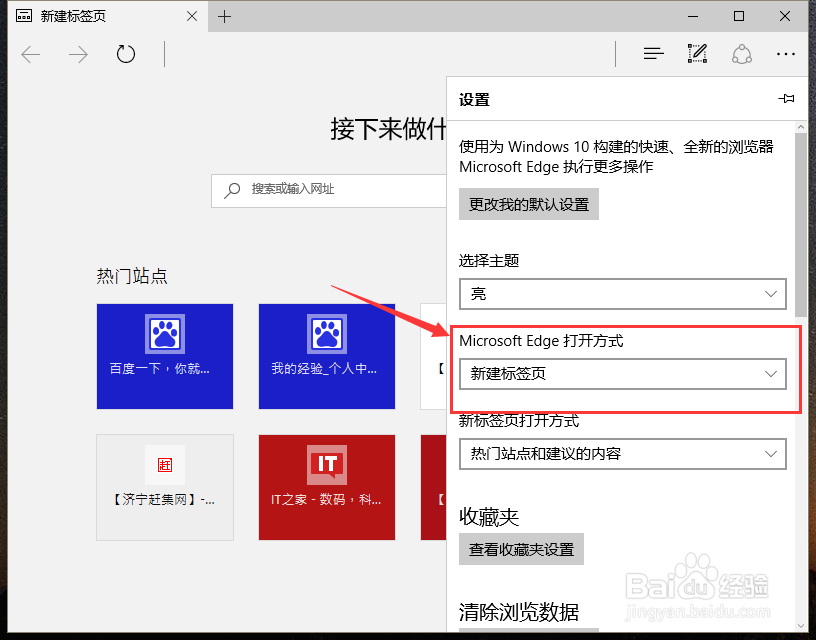Refresh the current page
Screen dimensions: 816x640
(125, 54)
